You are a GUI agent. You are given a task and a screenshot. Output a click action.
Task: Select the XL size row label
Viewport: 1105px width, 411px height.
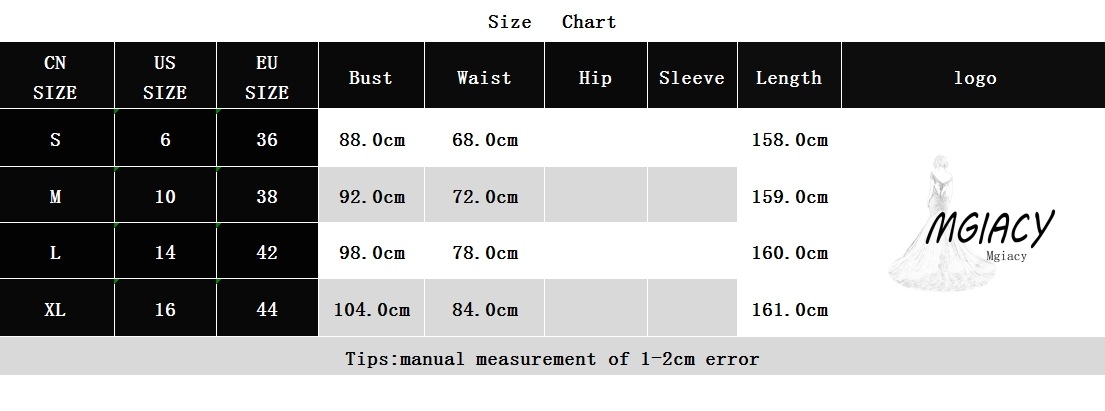56,308
